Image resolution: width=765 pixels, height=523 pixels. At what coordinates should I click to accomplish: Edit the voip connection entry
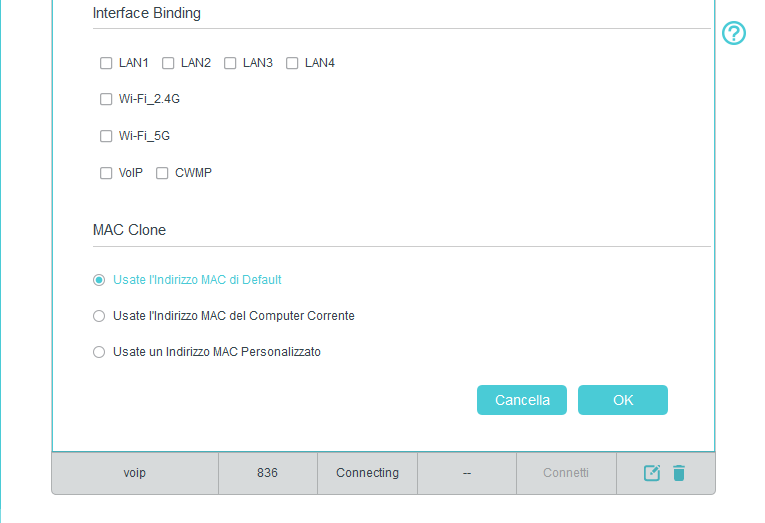pos(652,473)
